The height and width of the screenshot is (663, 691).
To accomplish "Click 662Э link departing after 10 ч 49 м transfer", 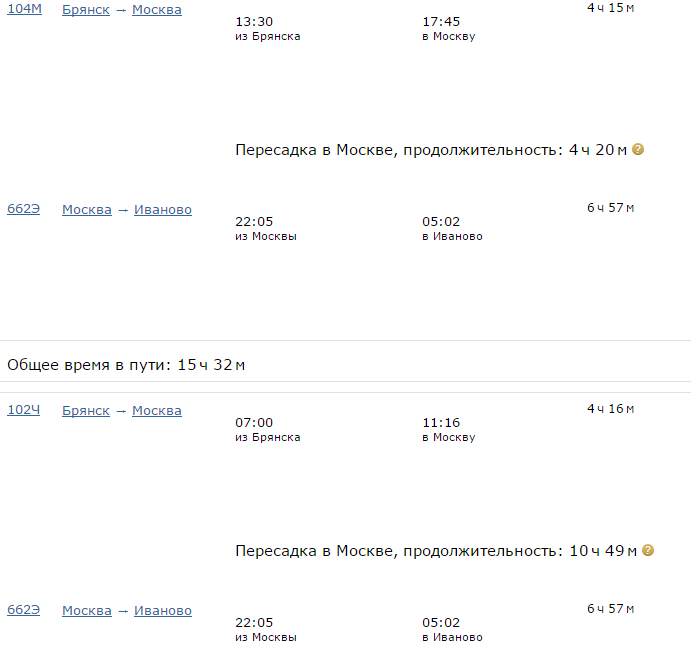I will (x=23, y=610).
